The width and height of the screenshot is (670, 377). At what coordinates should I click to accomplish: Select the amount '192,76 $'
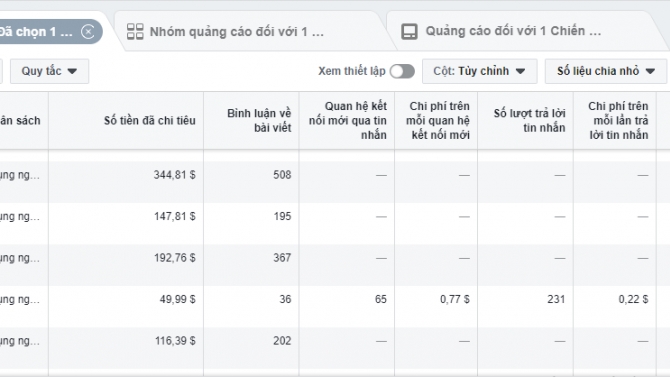(174, 258)
